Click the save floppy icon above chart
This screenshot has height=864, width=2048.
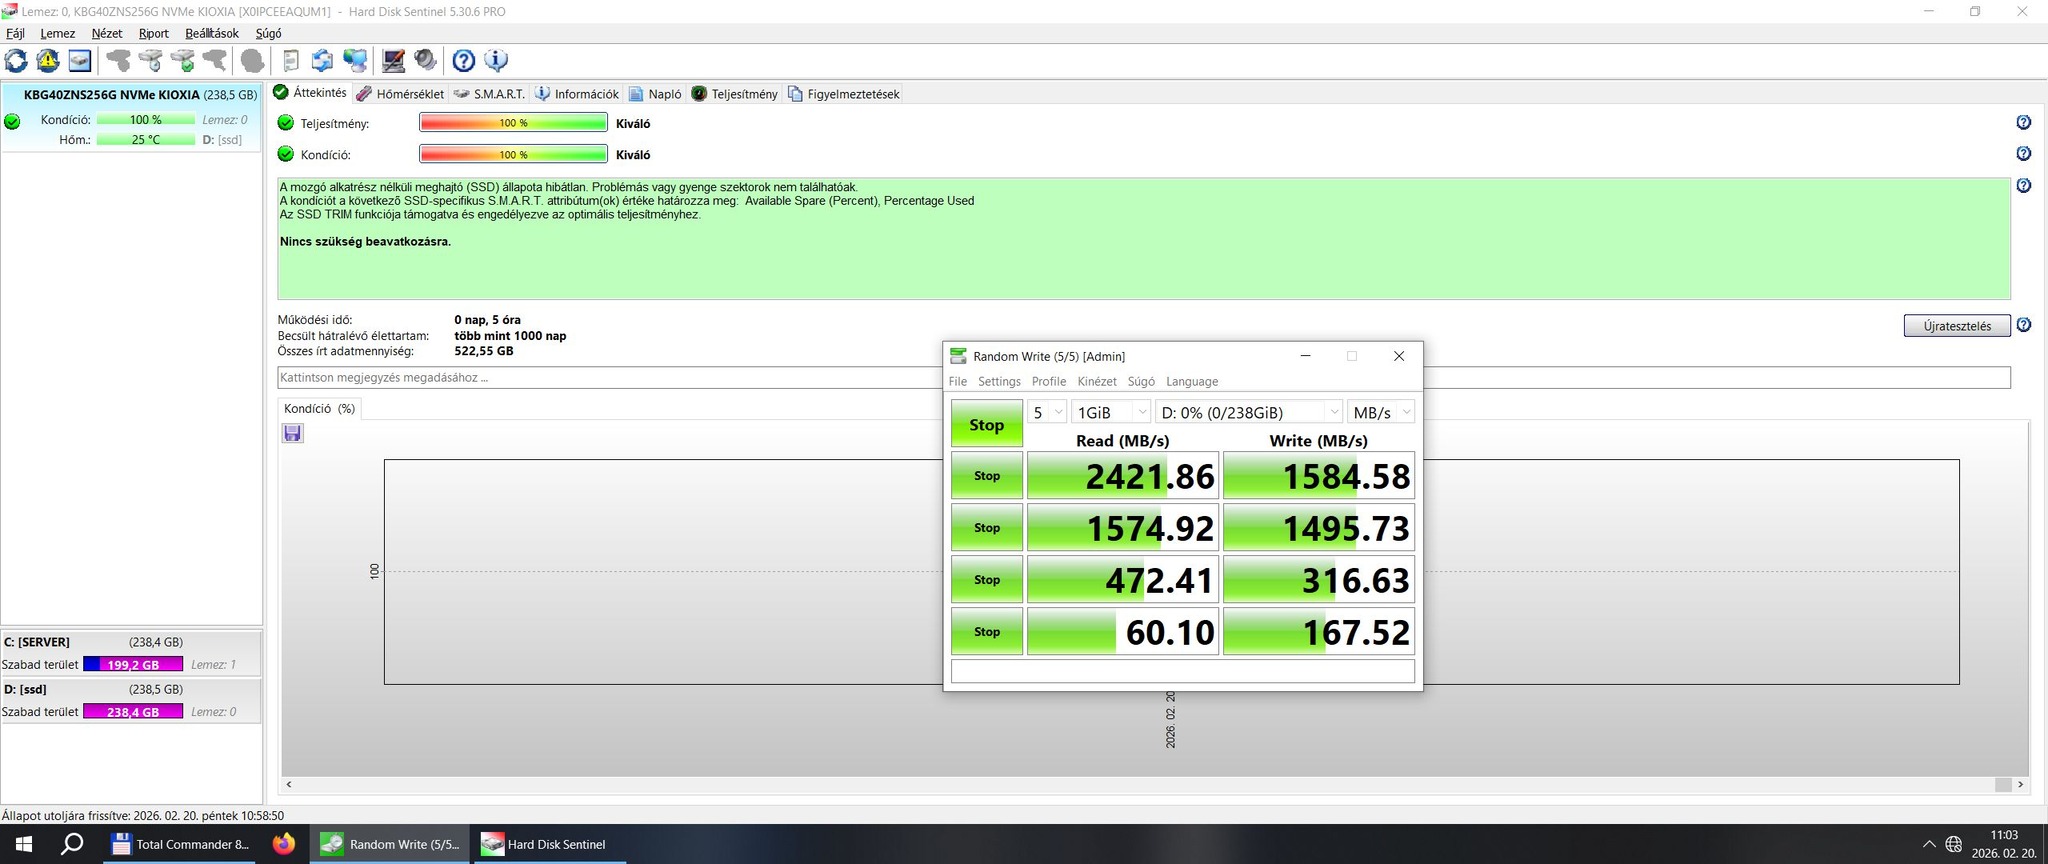coord(292,433)
